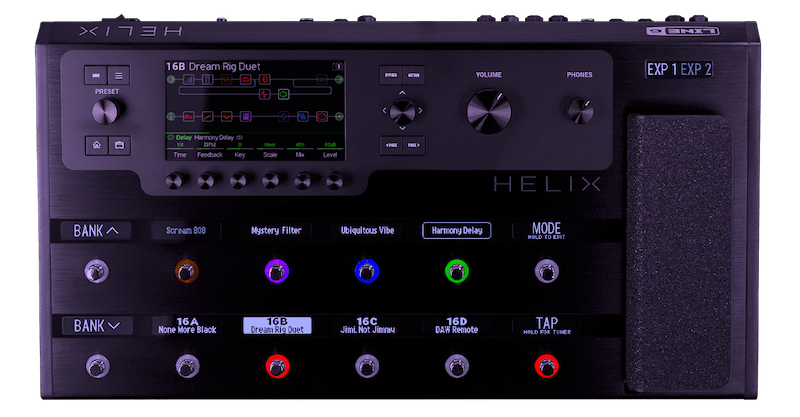Stomp the footswitch under MODE
This screenshot has width=800, height=417.
(x=546, y=271)
